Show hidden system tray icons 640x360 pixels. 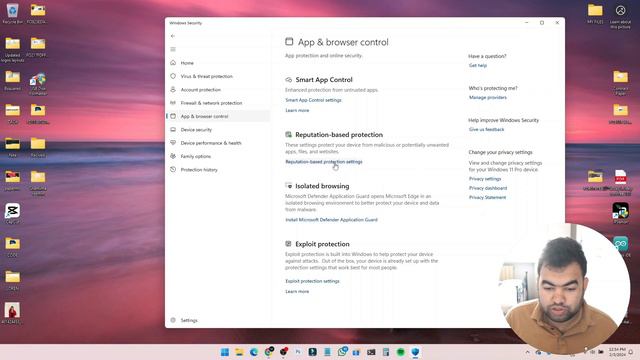coord(527,352)
